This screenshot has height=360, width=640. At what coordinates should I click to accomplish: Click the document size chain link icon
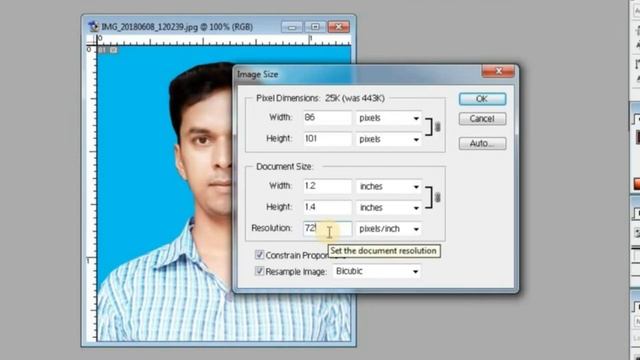(x=438, y=198)
